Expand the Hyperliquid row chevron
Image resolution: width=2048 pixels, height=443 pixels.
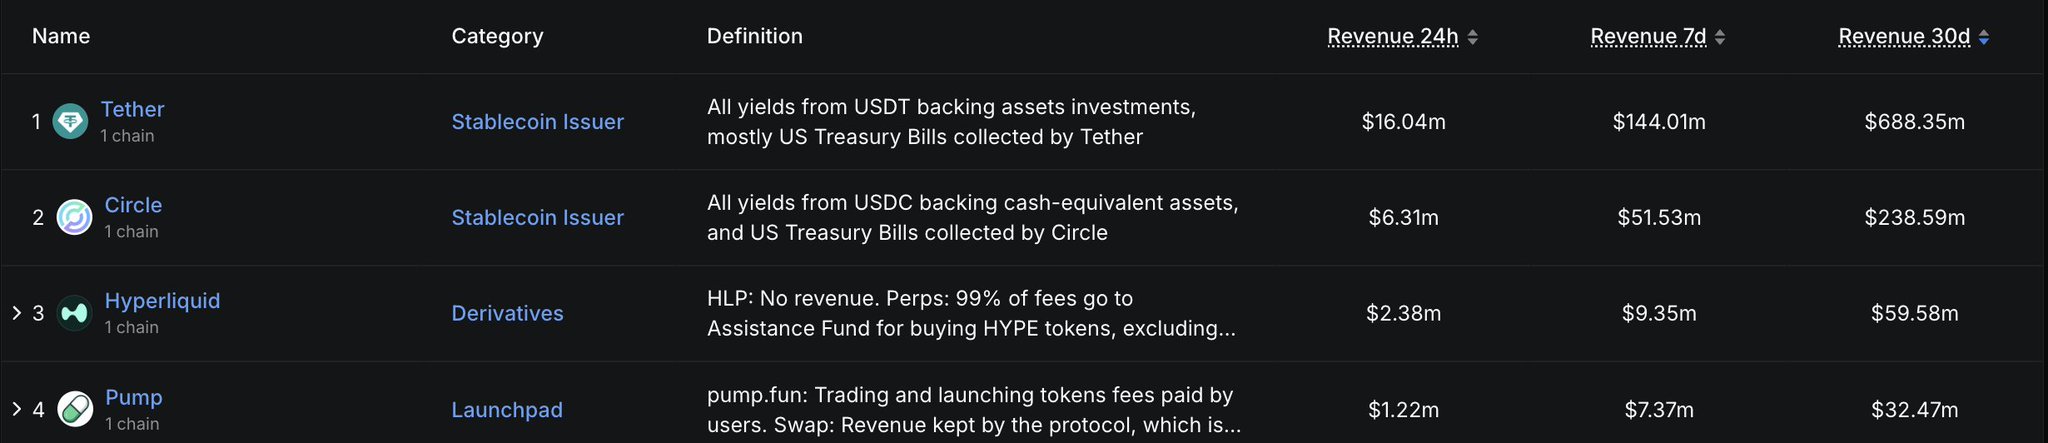point(16,313)
